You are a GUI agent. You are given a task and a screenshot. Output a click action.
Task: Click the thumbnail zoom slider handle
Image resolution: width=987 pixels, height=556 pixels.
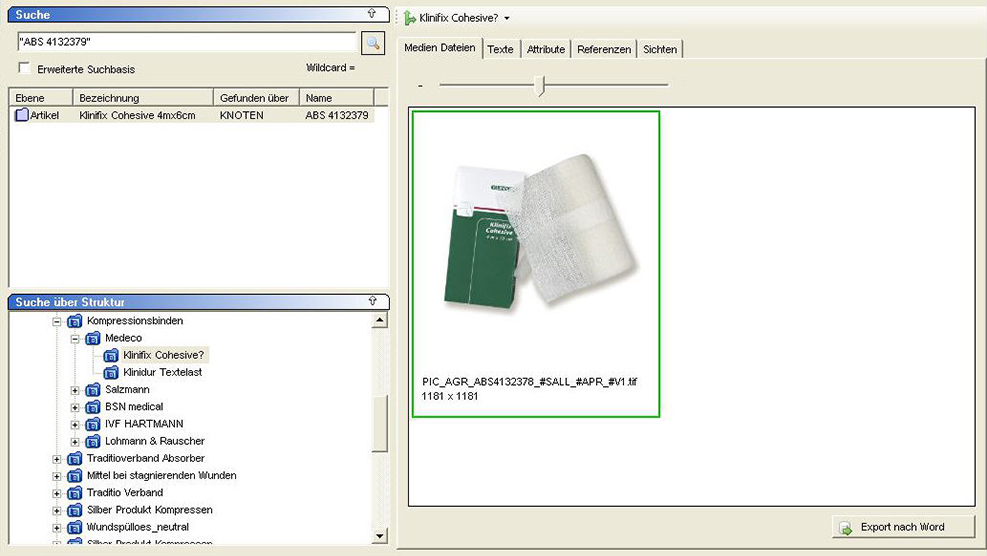(539, 85)
